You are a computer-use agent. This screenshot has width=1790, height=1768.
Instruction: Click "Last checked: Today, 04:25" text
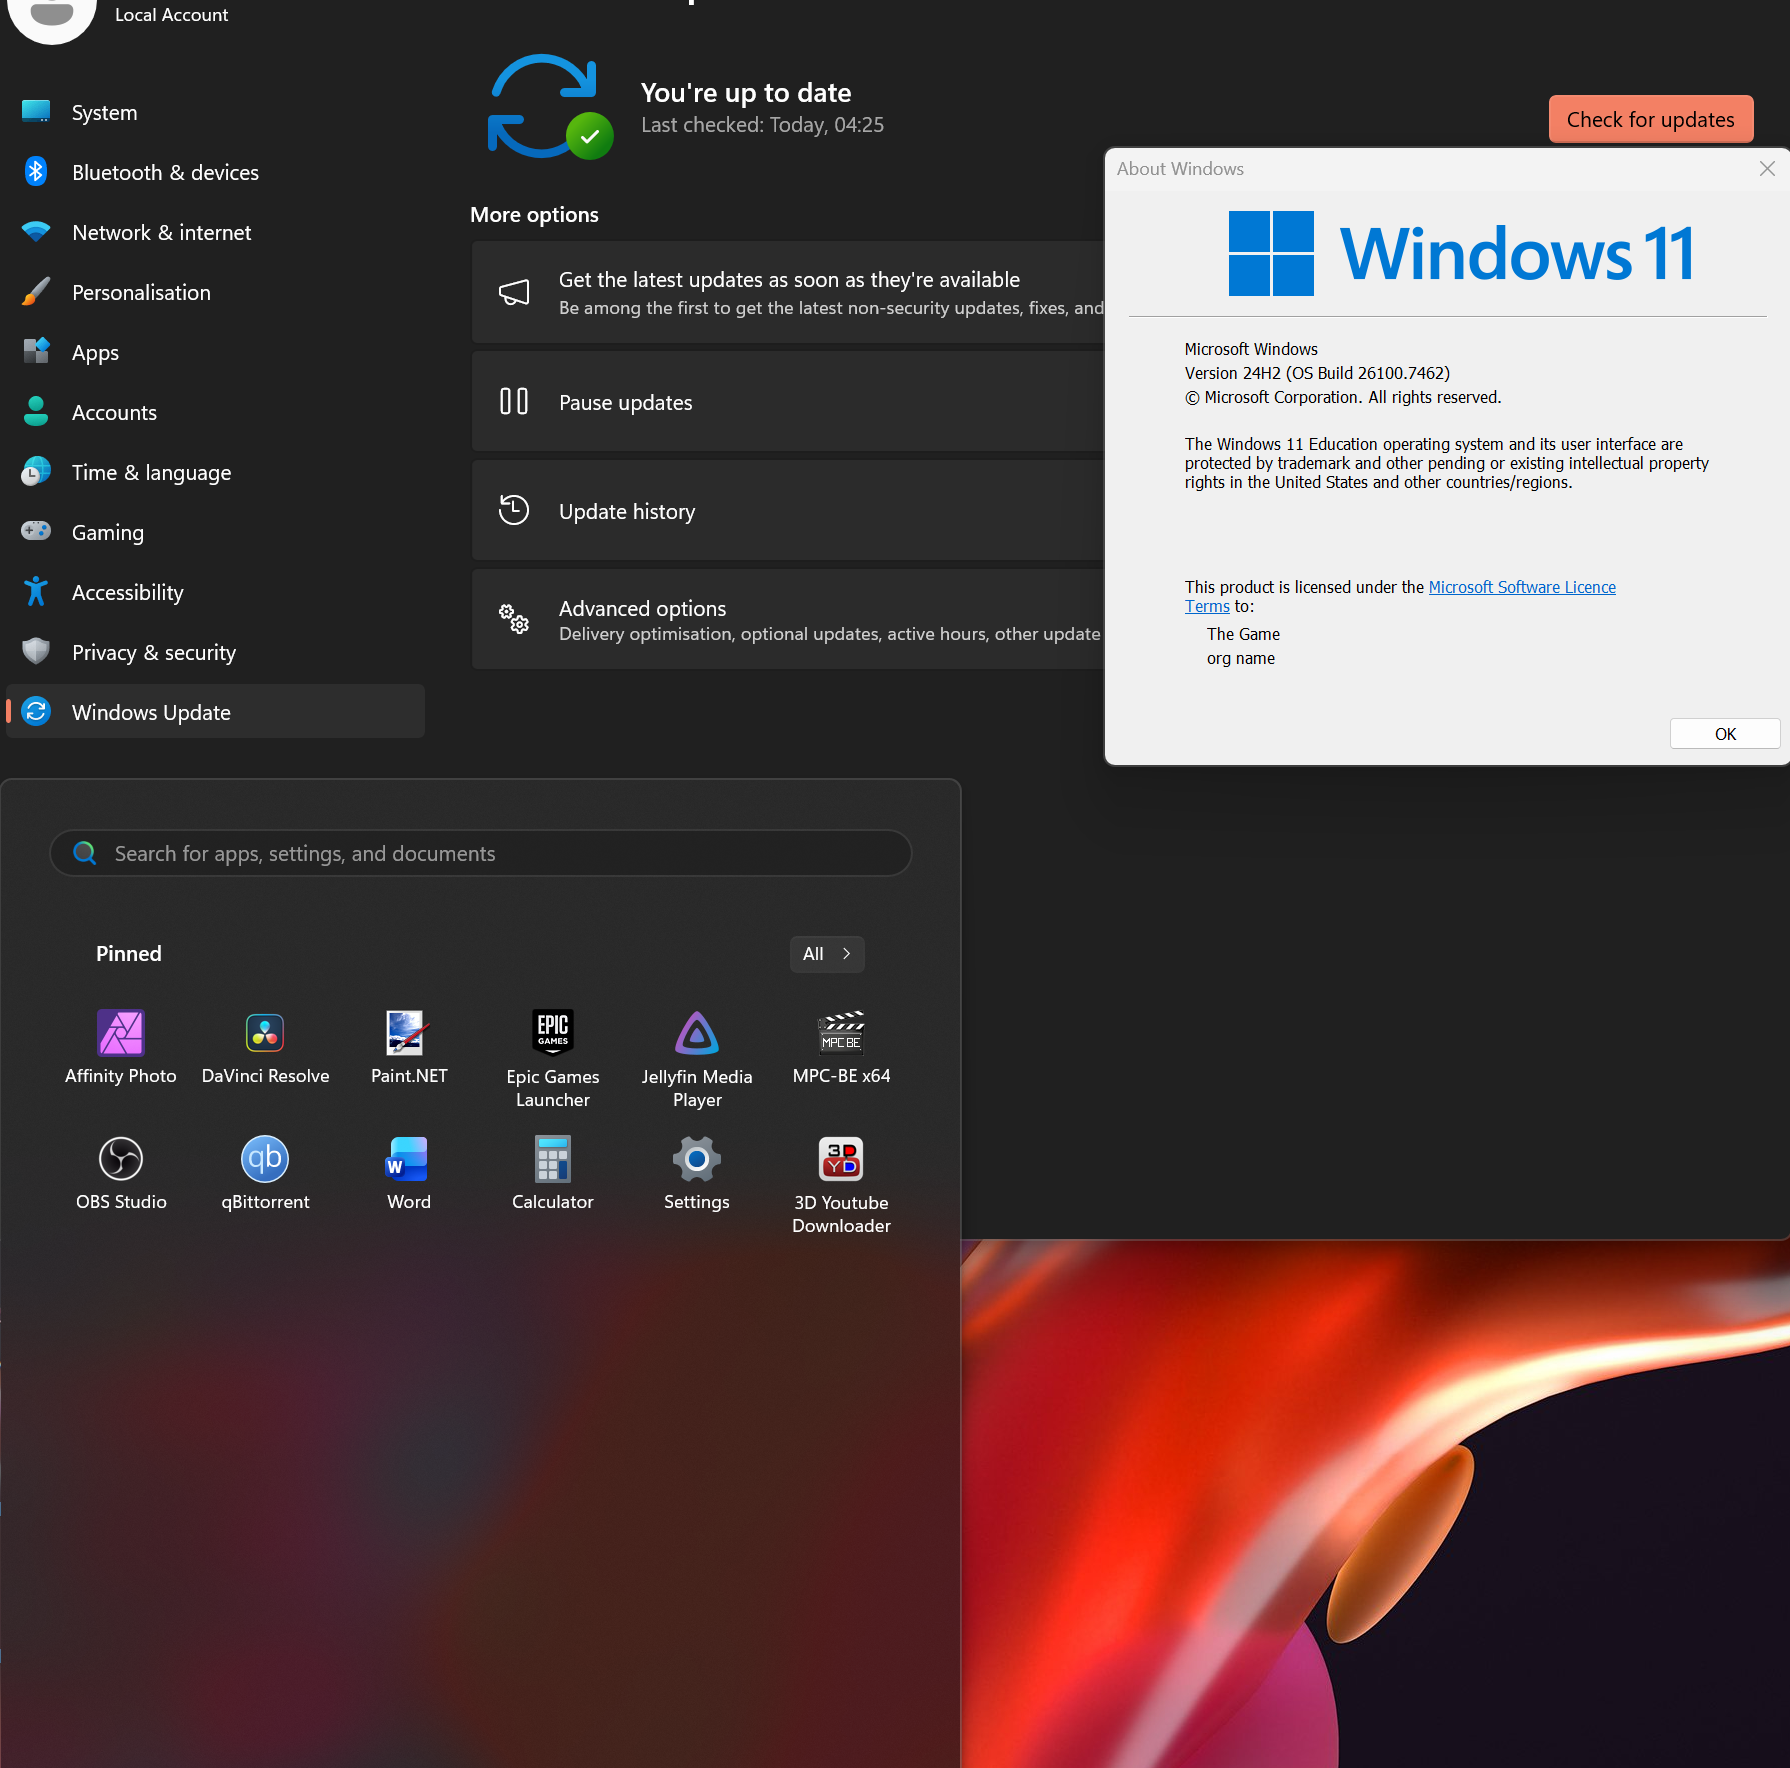coord(763,125)
